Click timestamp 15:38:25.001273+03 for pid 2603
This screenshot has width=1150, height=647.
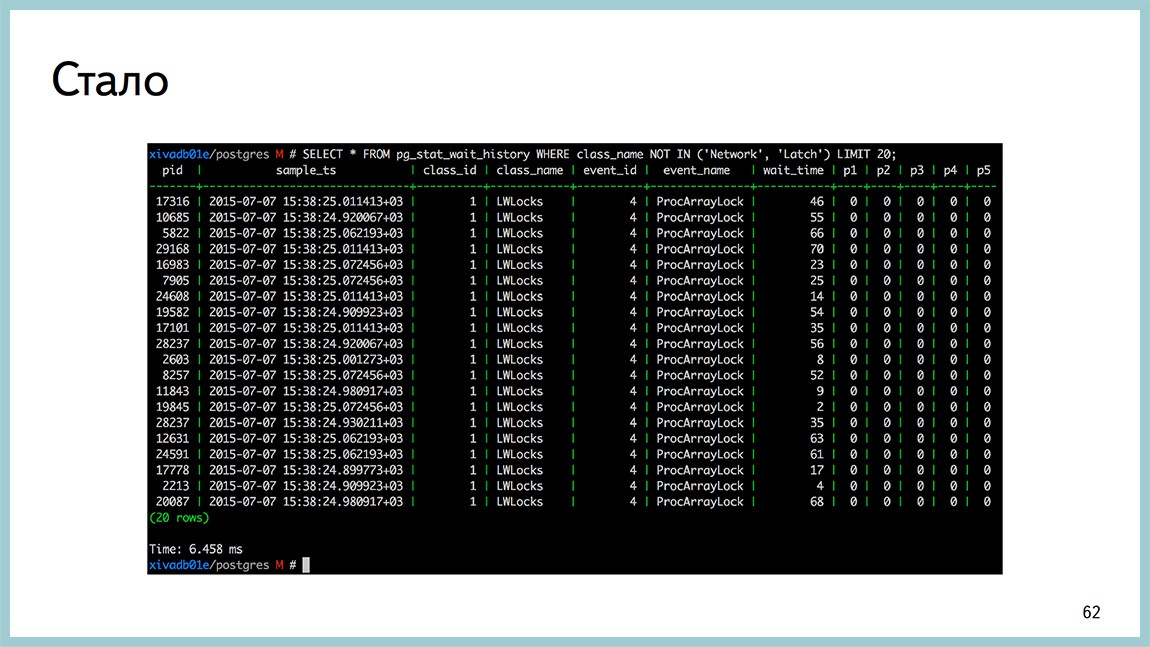[343, 359]
